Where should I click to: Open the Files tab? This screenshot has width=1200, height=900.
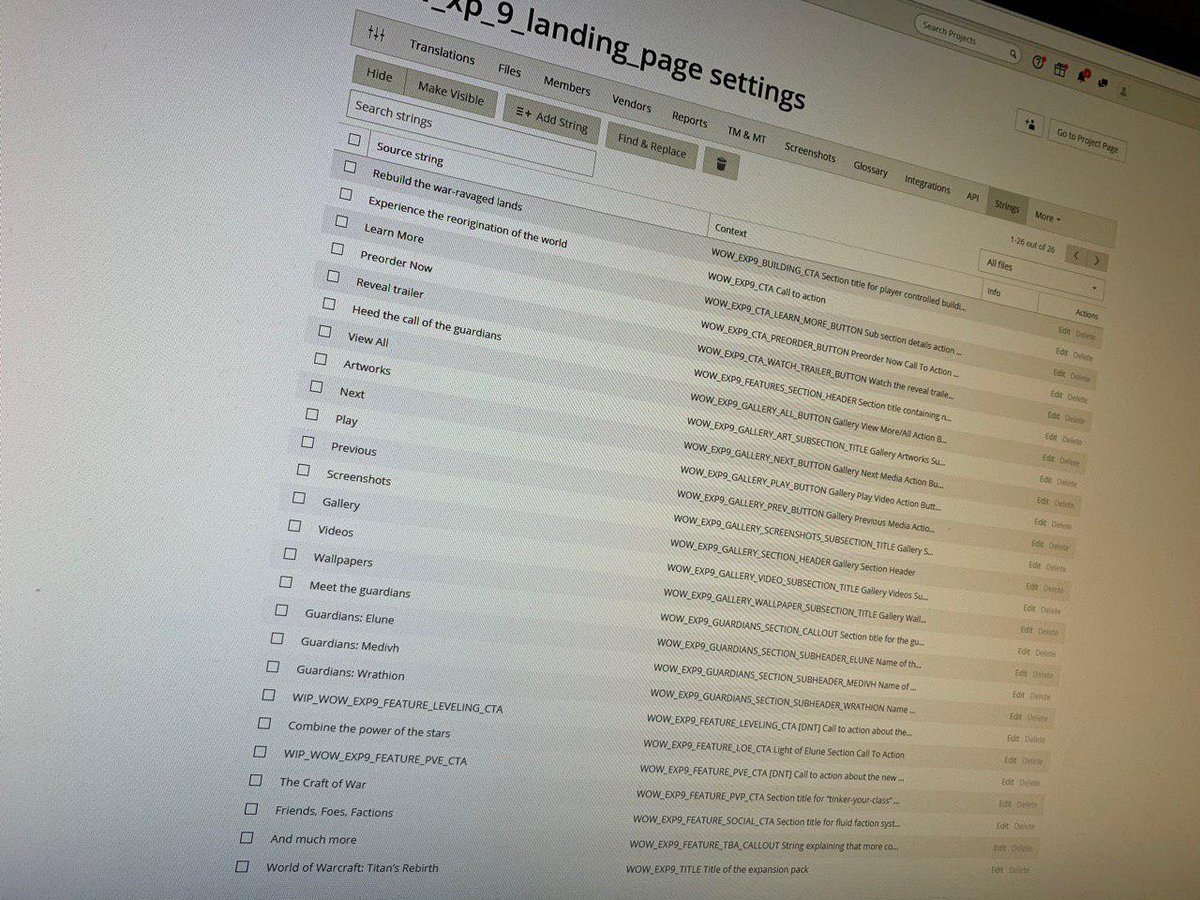tap(509, 71)
